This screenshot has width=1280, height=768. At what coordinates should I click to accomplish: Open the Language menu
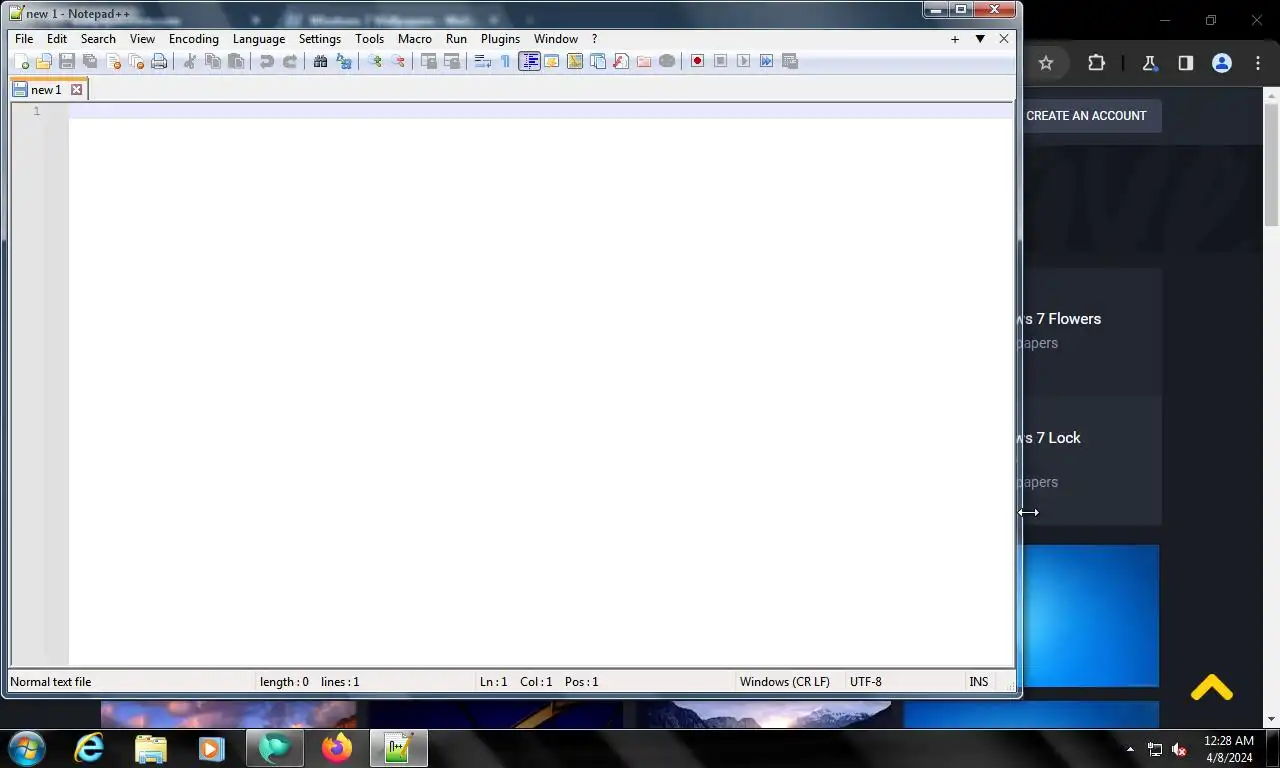(x=259, y=39)
